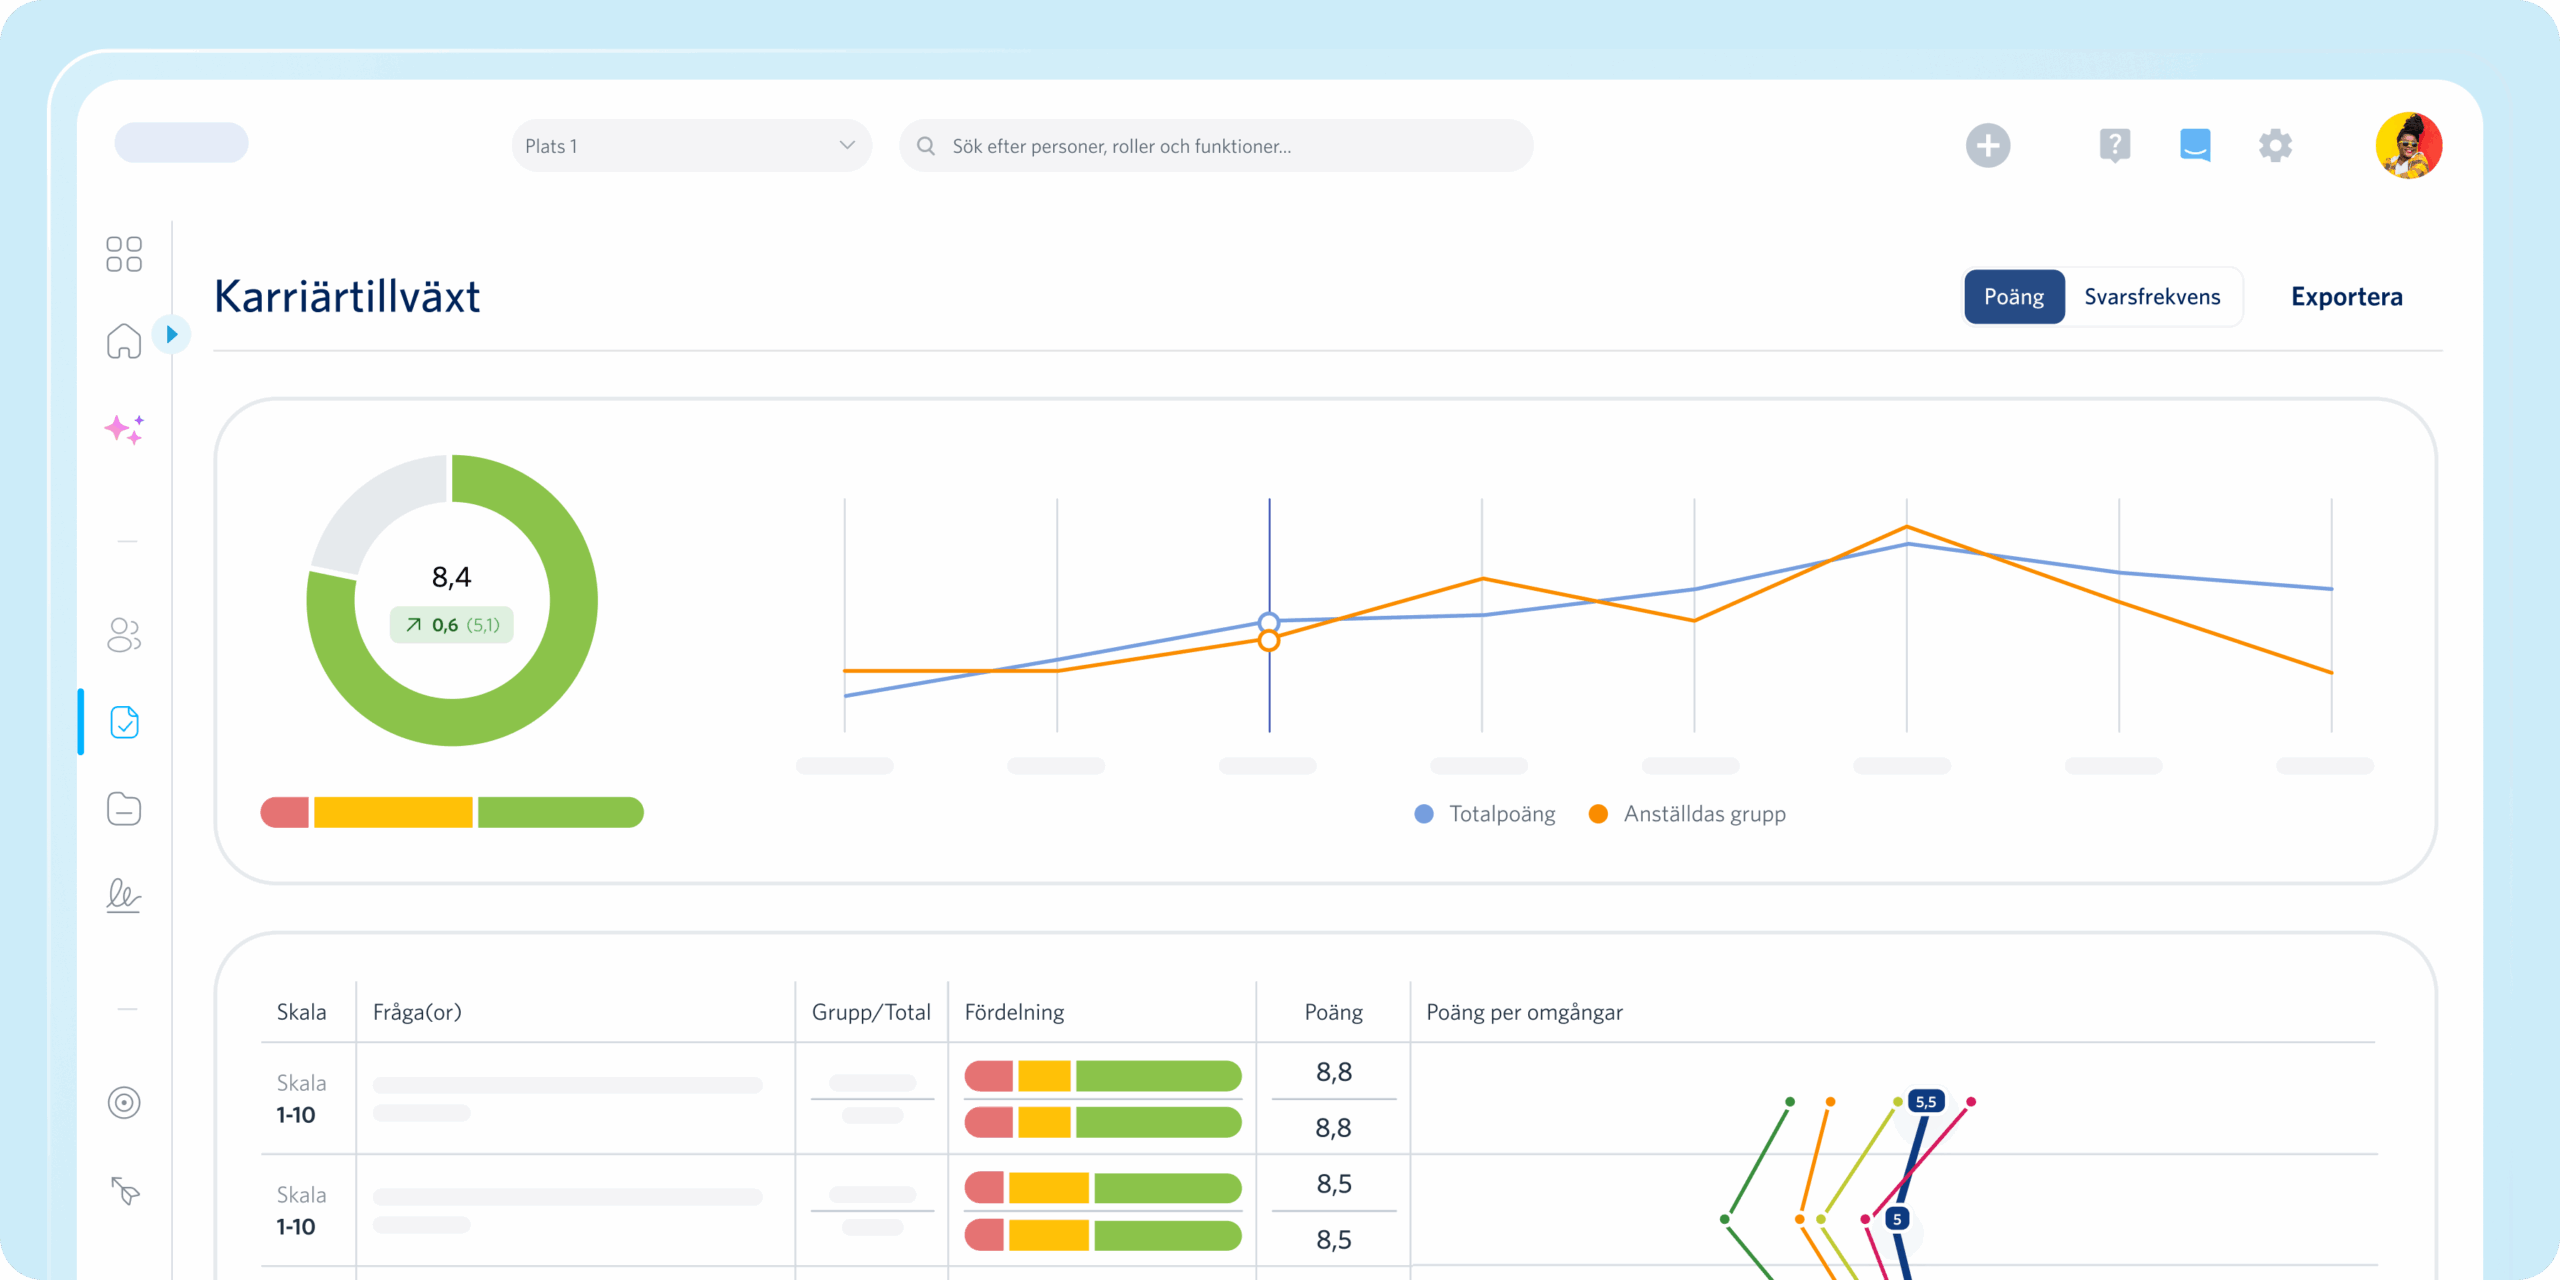The image size is (2560, 1280).
Task: Open the target goals icon in sidebar
Action: pyautogui.click(x=124, y=1102)
